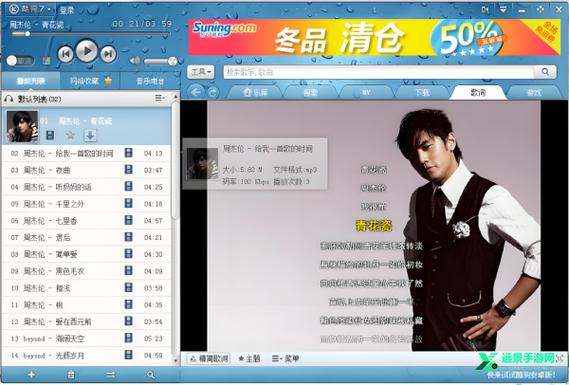Click the delete songs trash icon
The height and width of the screenshot is (385, 569).
click(71, 375)
